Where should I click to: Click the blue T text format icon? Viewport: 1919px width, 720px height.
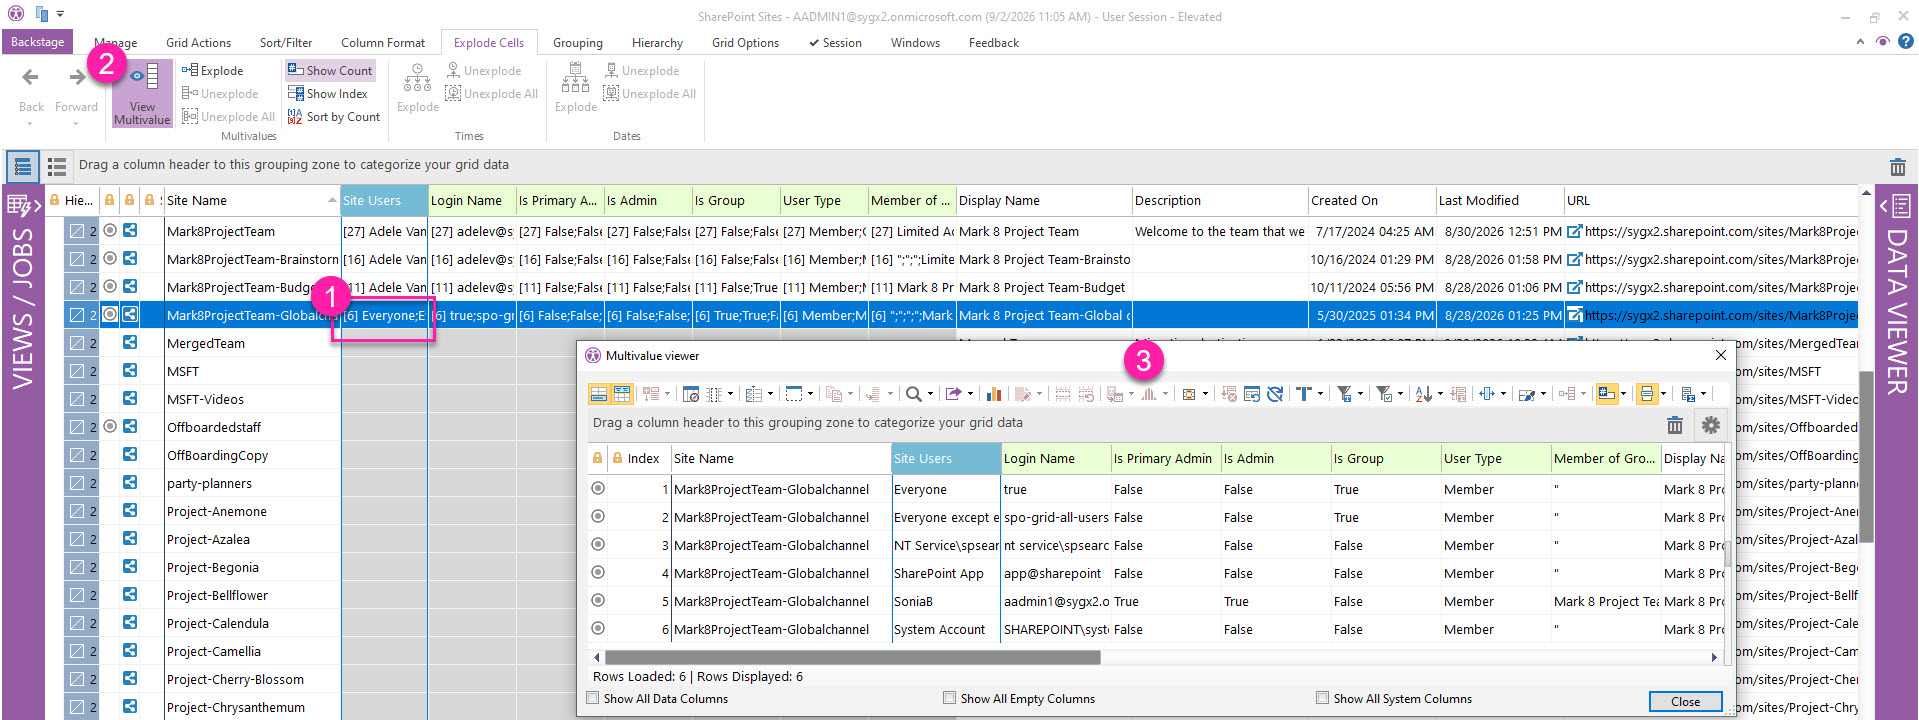point(1304,394)
